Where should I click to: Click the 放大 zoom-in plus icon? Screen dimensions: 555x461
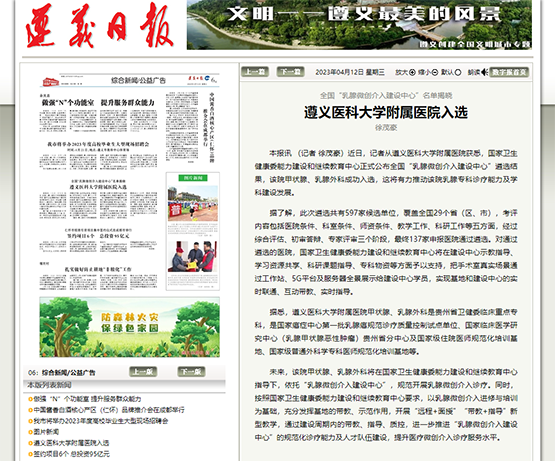pos(412,72)
